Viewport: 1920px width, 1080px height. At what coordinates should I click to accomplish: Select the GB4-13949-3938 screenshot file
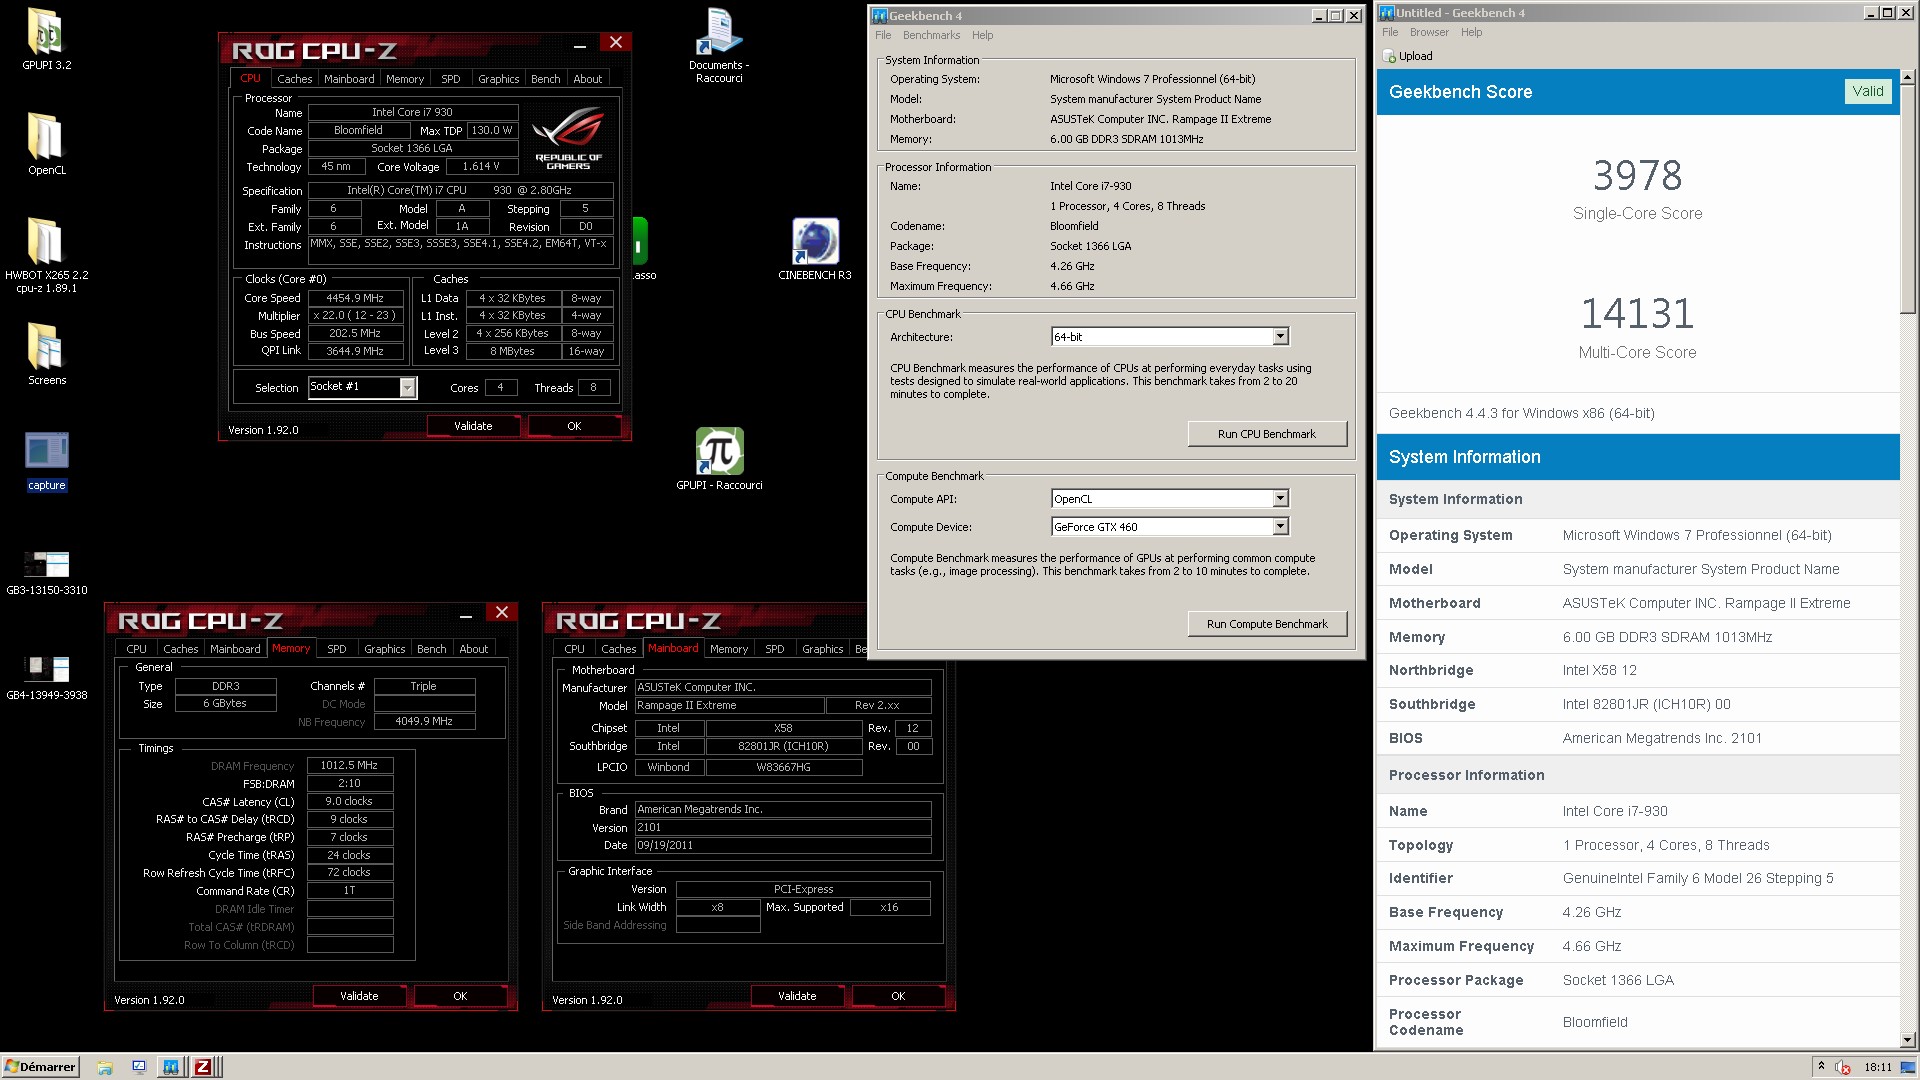[x=46, y=677]
